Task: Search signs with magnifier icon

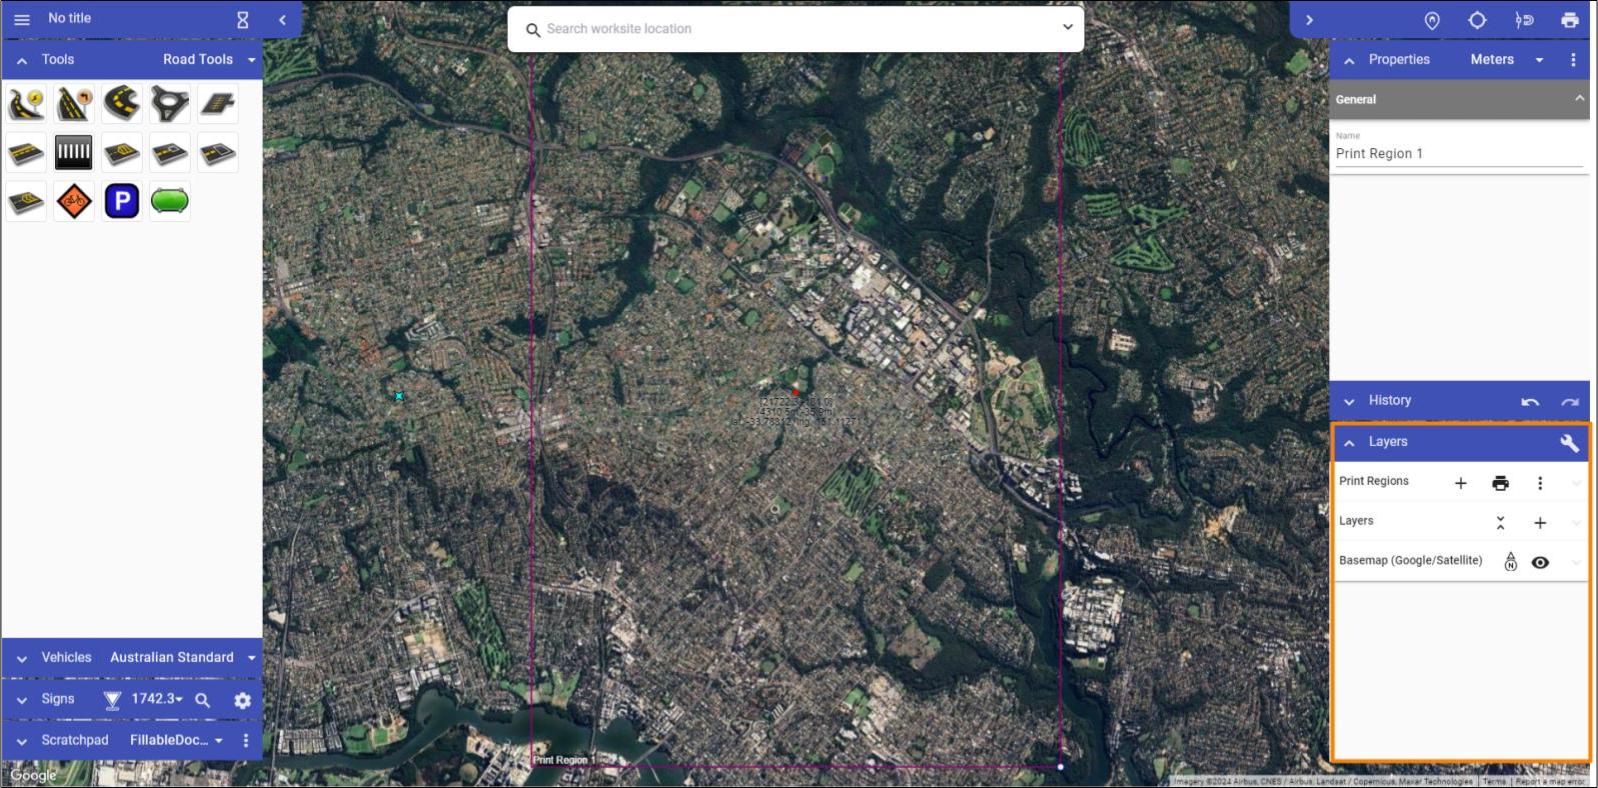Action: point(202,701)
